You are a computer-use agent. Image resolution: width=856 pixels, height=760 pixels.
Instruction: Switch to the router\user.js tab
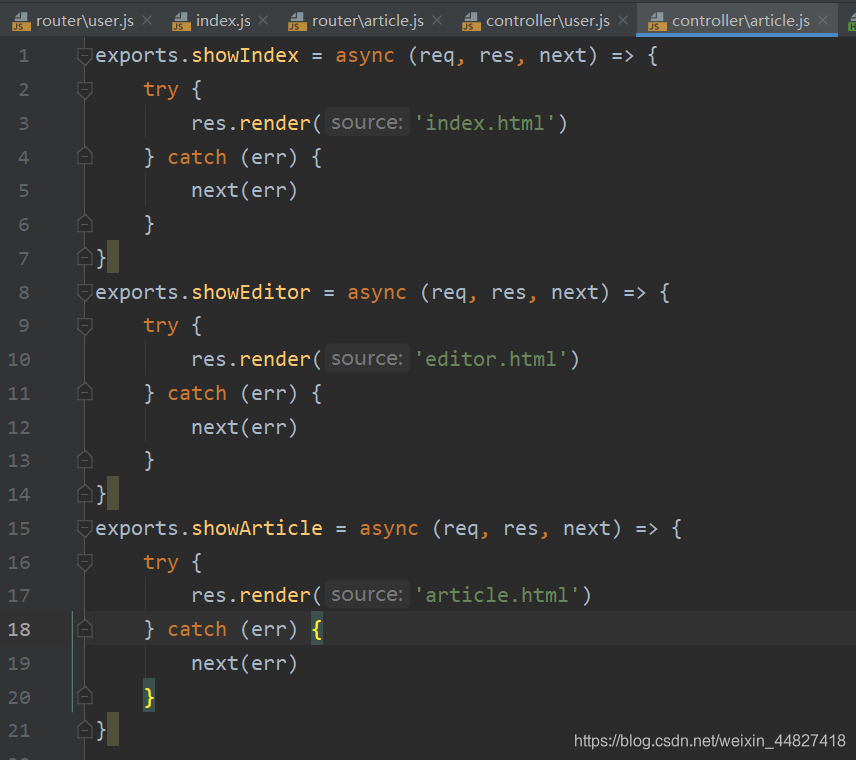coord(85,21)
